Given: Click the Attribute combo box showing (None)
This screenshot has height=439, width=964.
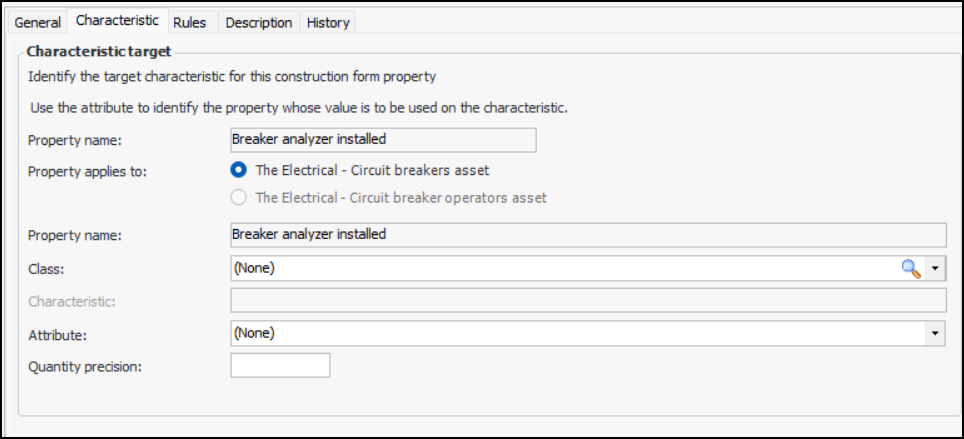Looking at the screenshot, I should [x=580, y=333].
